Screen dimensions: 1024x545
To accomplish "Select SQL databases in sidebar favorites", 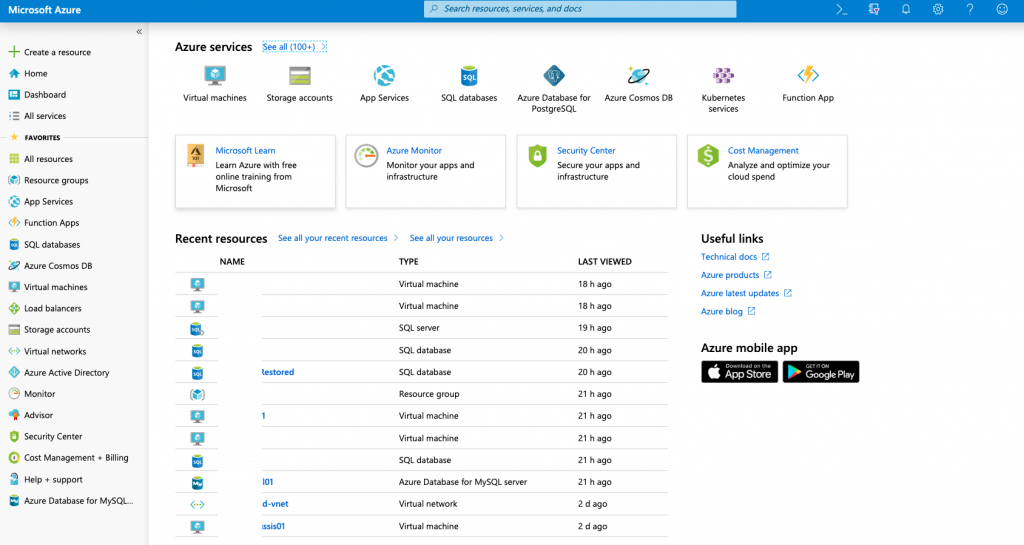I will 52,245.
